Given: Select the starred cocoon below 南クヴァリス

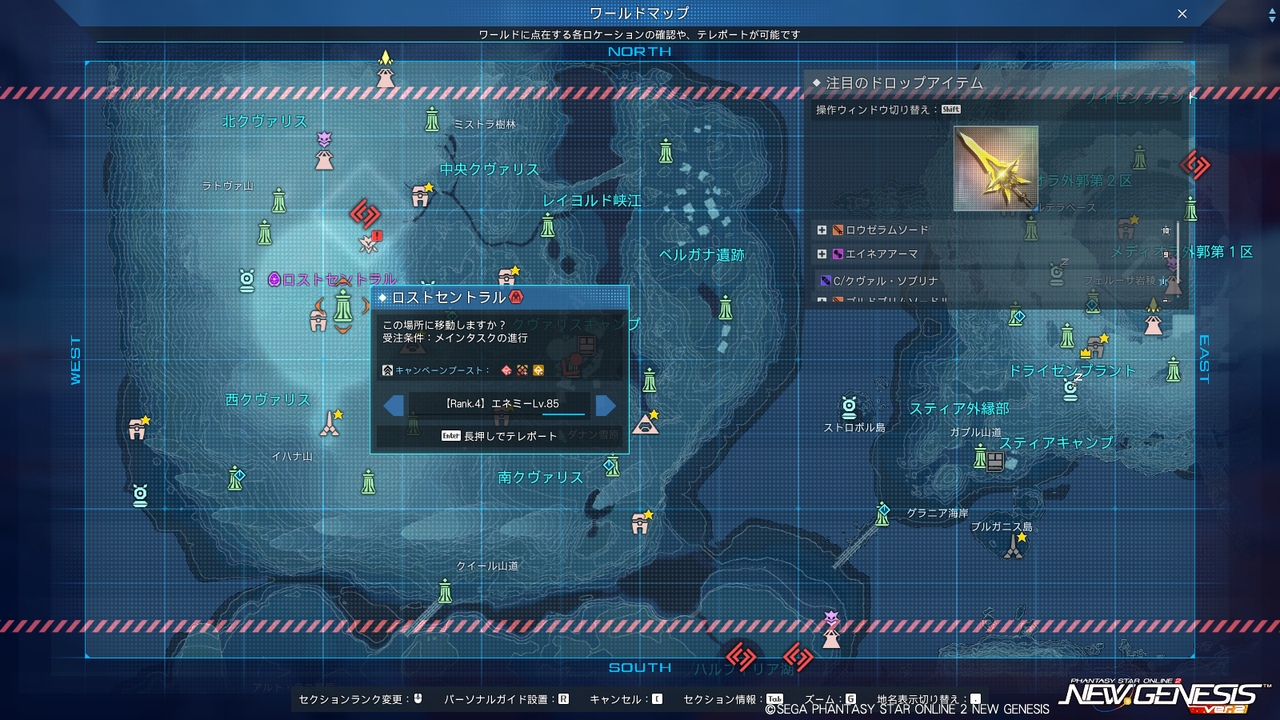Looking at the screenshot, I should pyautogui.click(x=642, y=521).
